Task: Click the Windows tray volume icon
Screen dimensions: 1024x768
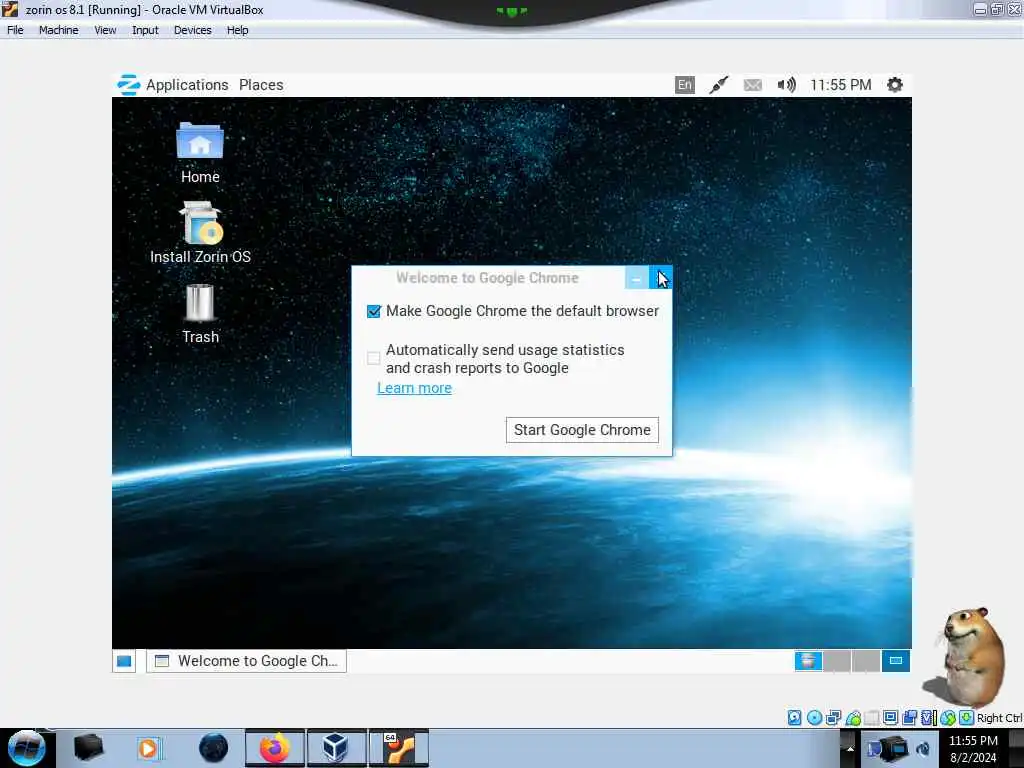Action: click(923, 748)
